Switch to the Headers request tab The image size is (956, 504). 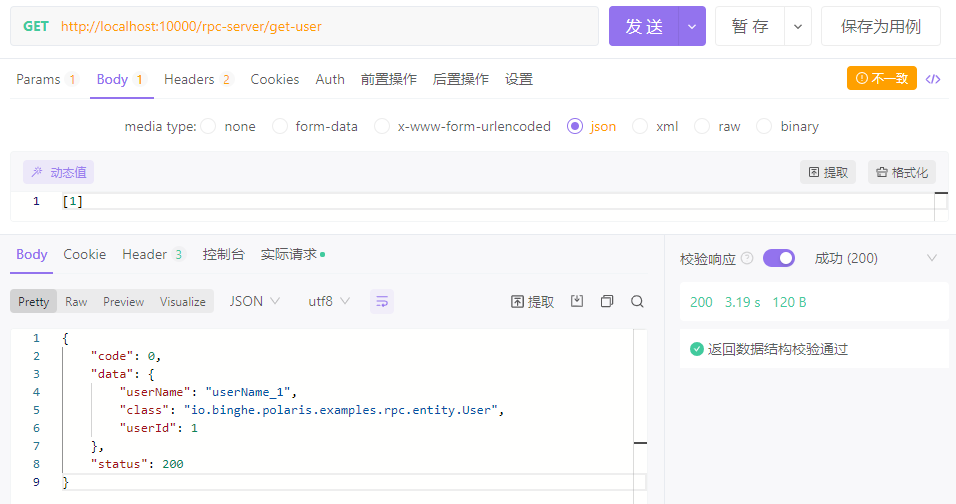pos(197,79)
